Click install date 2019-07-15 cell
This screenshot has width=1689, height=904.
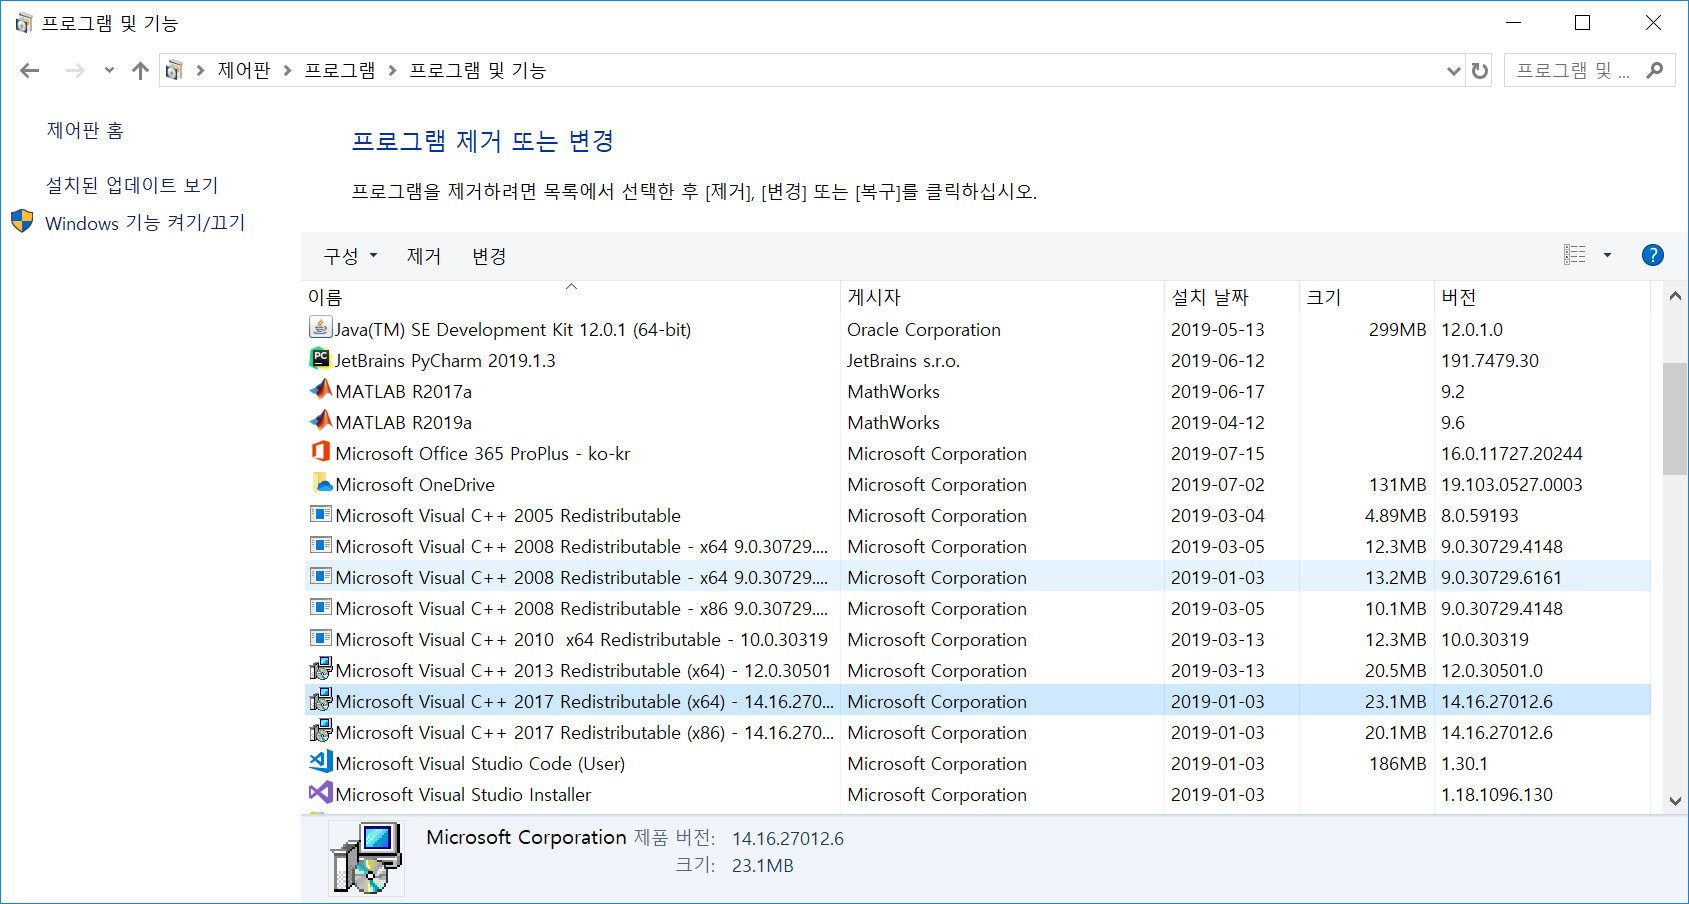[x=1217, y=453]
